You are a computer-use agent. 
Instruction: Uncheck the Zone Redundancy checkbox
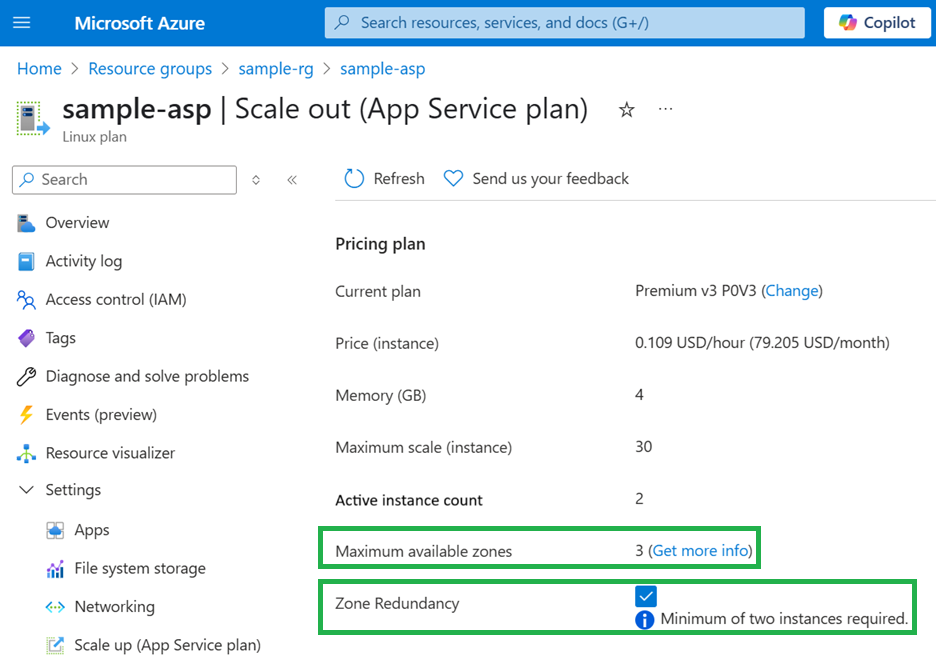(646, 597)
